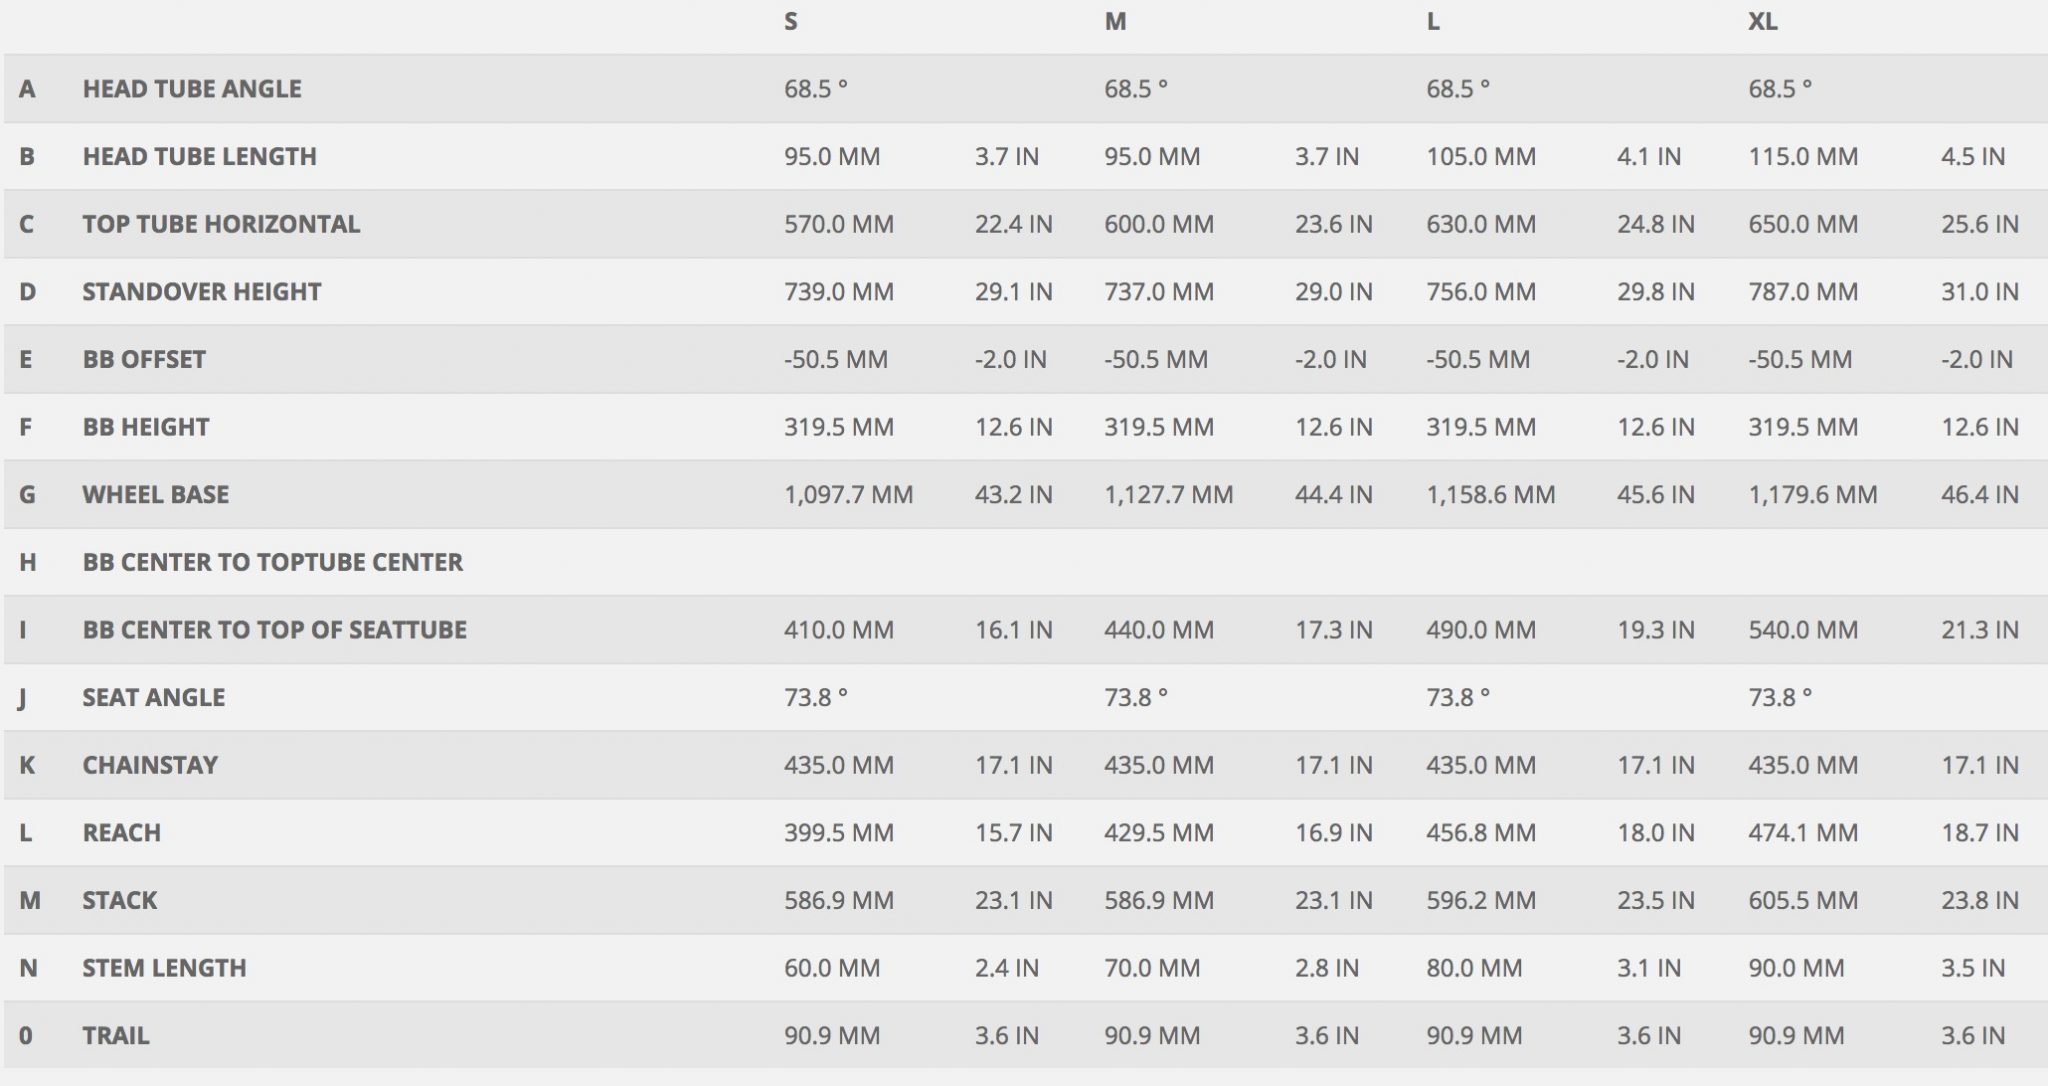Click the TRAIL row label
2048x1086 pixels.
pyautogui.click(x=116, y=1036)
